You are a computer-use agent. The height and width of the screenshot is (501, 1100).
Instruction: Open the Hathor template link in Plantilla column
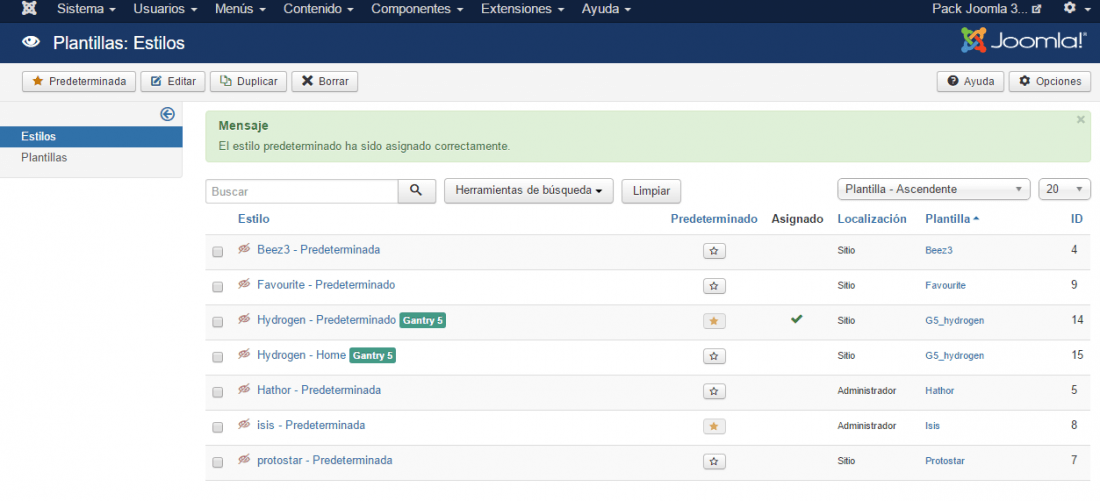(939, 391)
